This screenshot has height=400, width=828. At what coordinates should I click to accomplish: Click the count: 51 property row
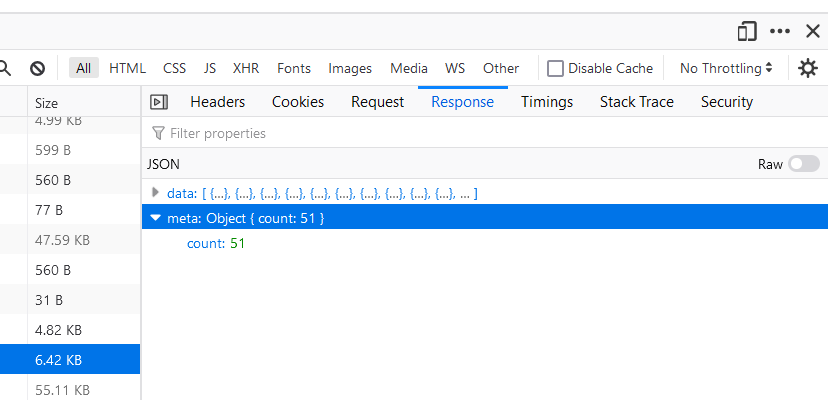(x=485, y=244)
